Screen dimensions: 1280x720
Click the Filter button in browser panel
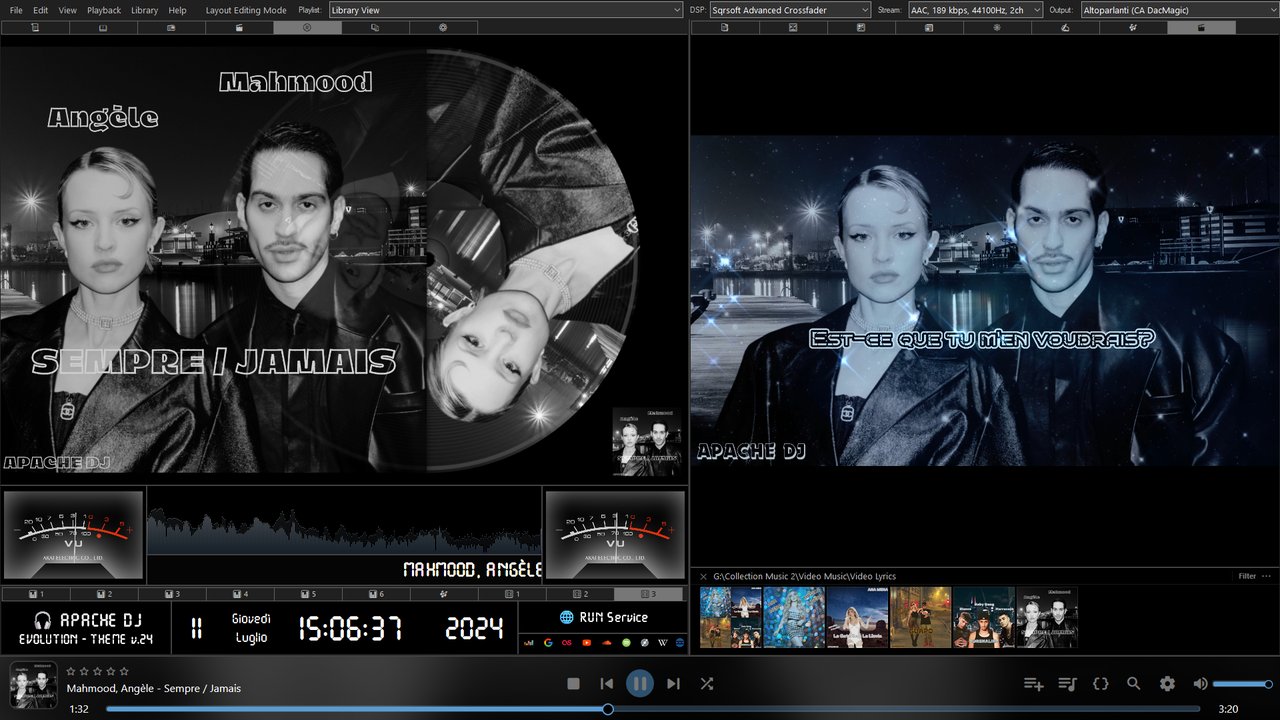point(1247,576)
